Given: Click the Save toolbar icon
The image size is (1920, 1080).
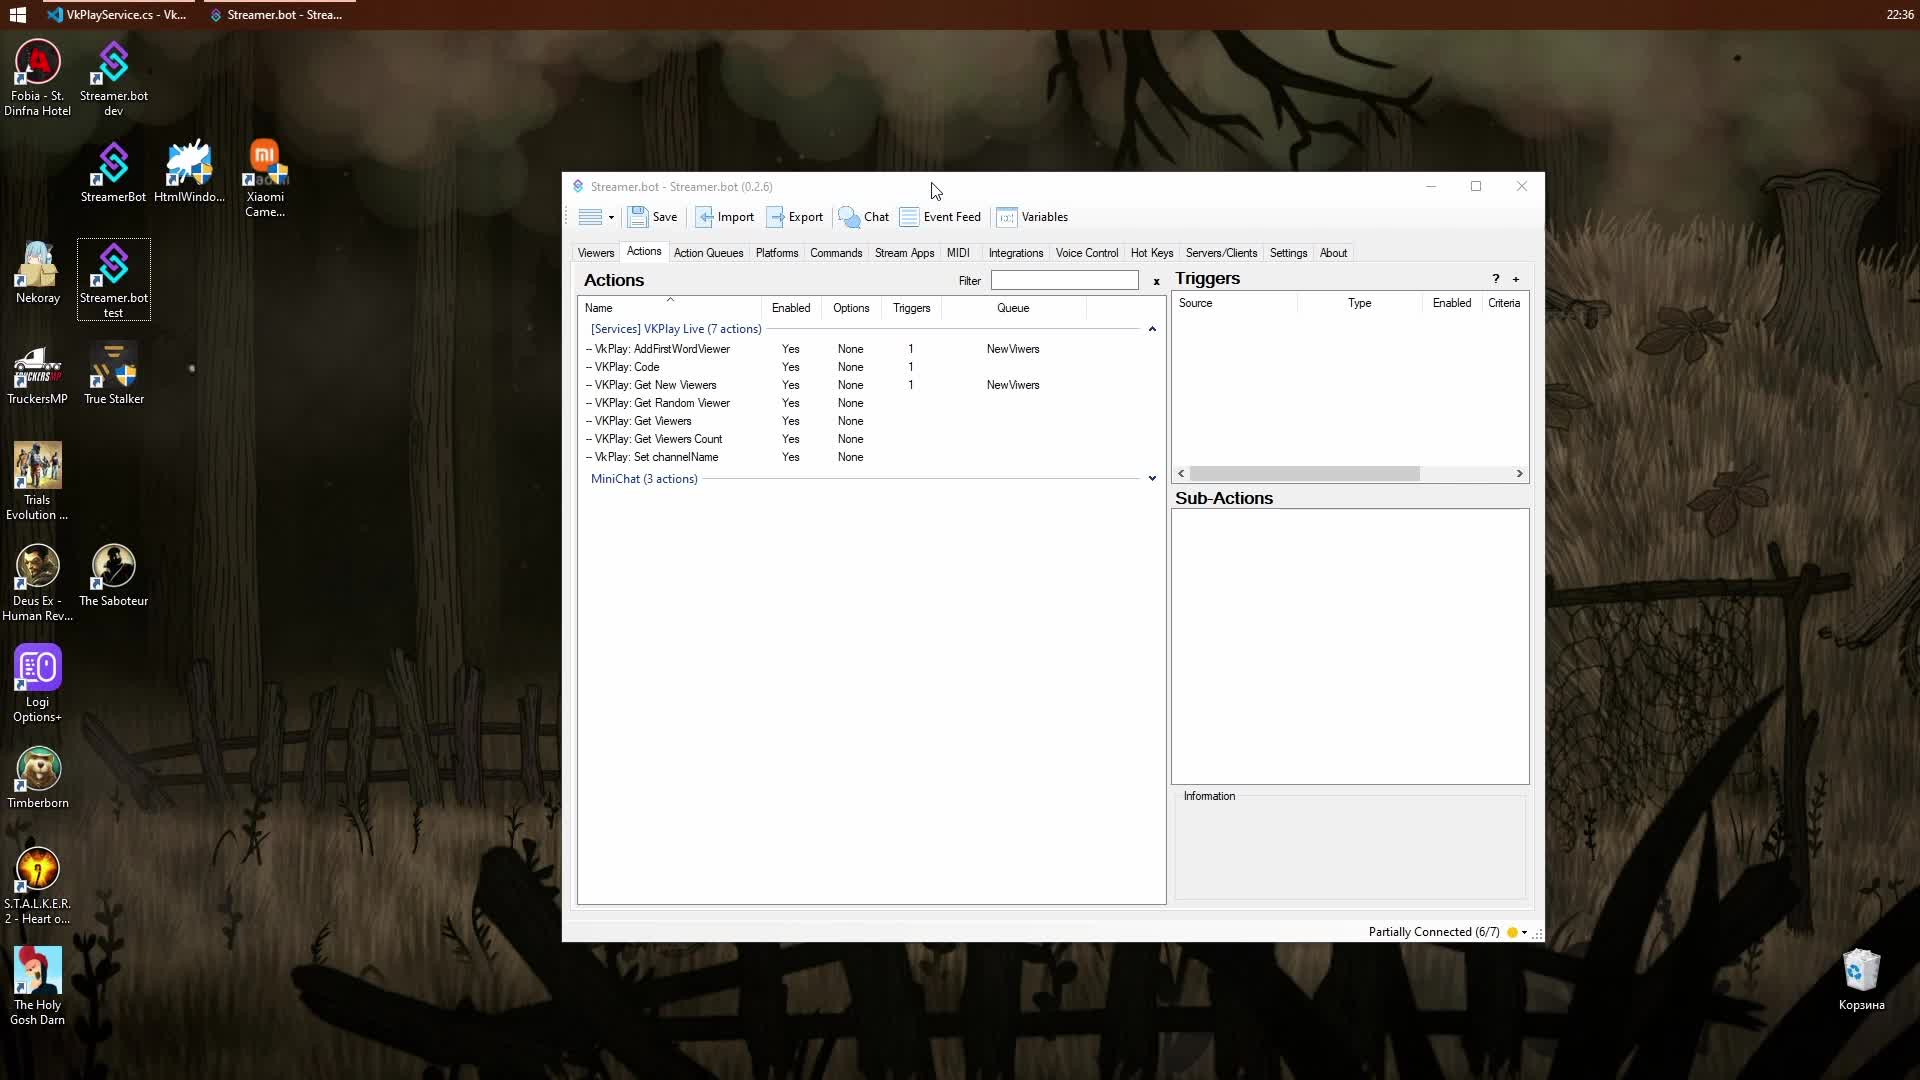Looking at the screenshot, I should [x=638, y=217].
